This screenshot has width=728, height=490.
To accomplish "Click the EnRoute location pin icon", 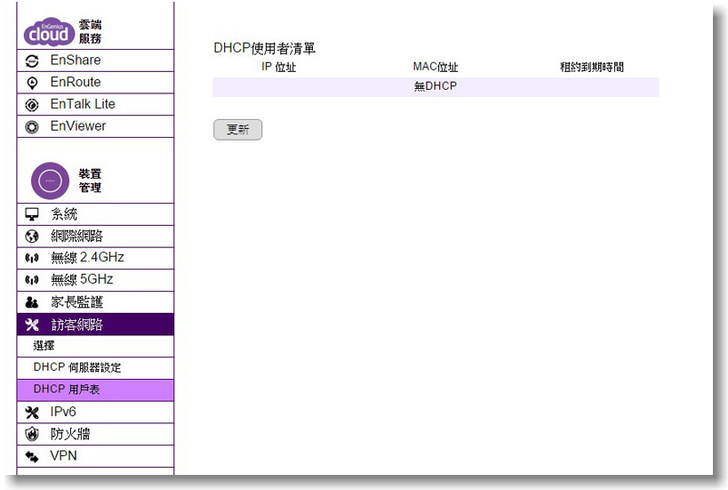I will (31, 83).
